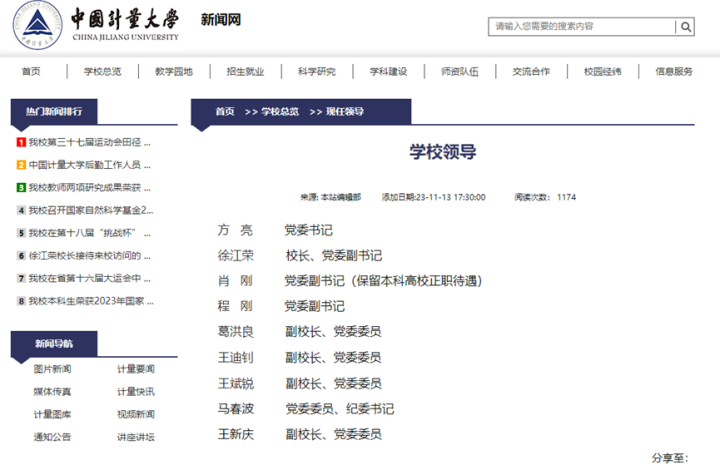Go to 通知公告 in news navigation
The image size is (720, 465).
pyautogui.click(x=52, y=437)
